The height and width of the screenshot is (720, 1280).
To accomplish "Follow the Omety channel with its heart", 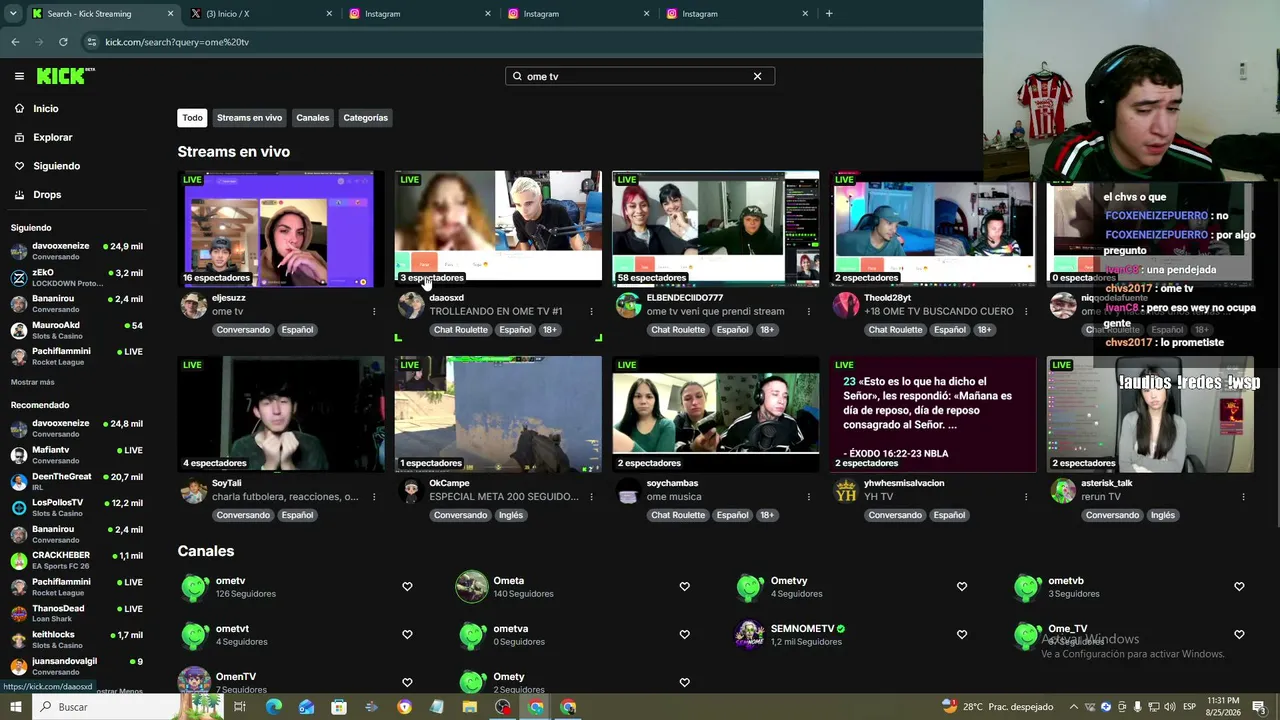I will coord(684,683).
